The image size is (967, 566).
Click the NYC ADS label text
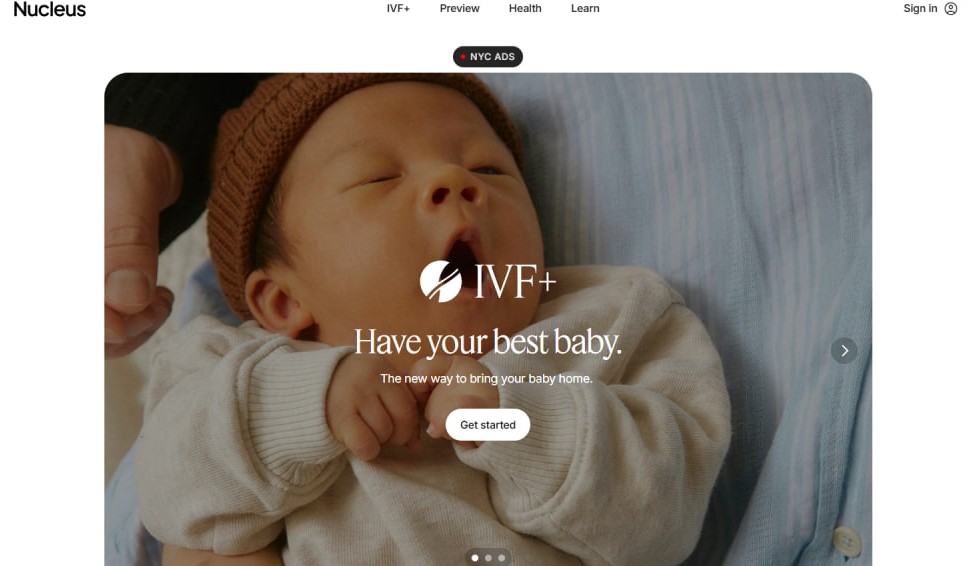tap(492, 57)
